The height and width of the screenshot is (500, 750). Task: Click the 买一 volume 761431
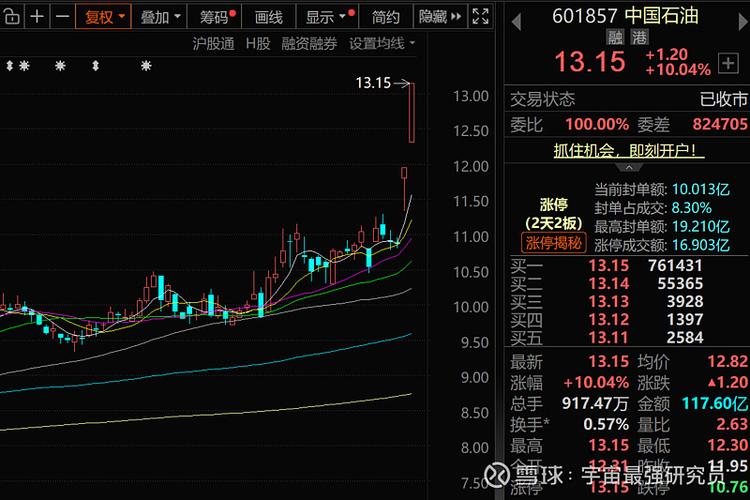[675, 265]
